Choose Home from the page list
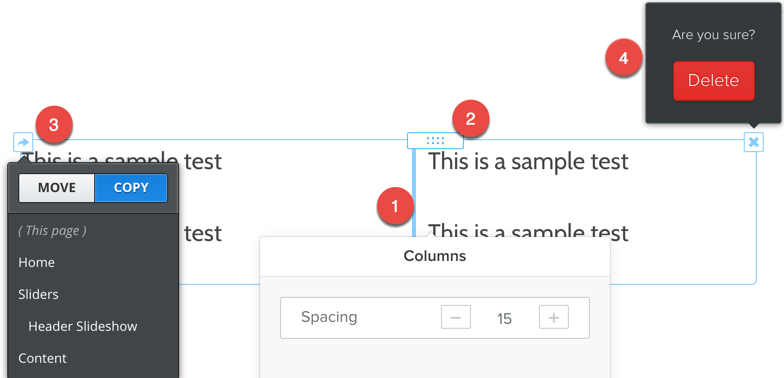Screen dimensions: 784x378 (36, 262)
